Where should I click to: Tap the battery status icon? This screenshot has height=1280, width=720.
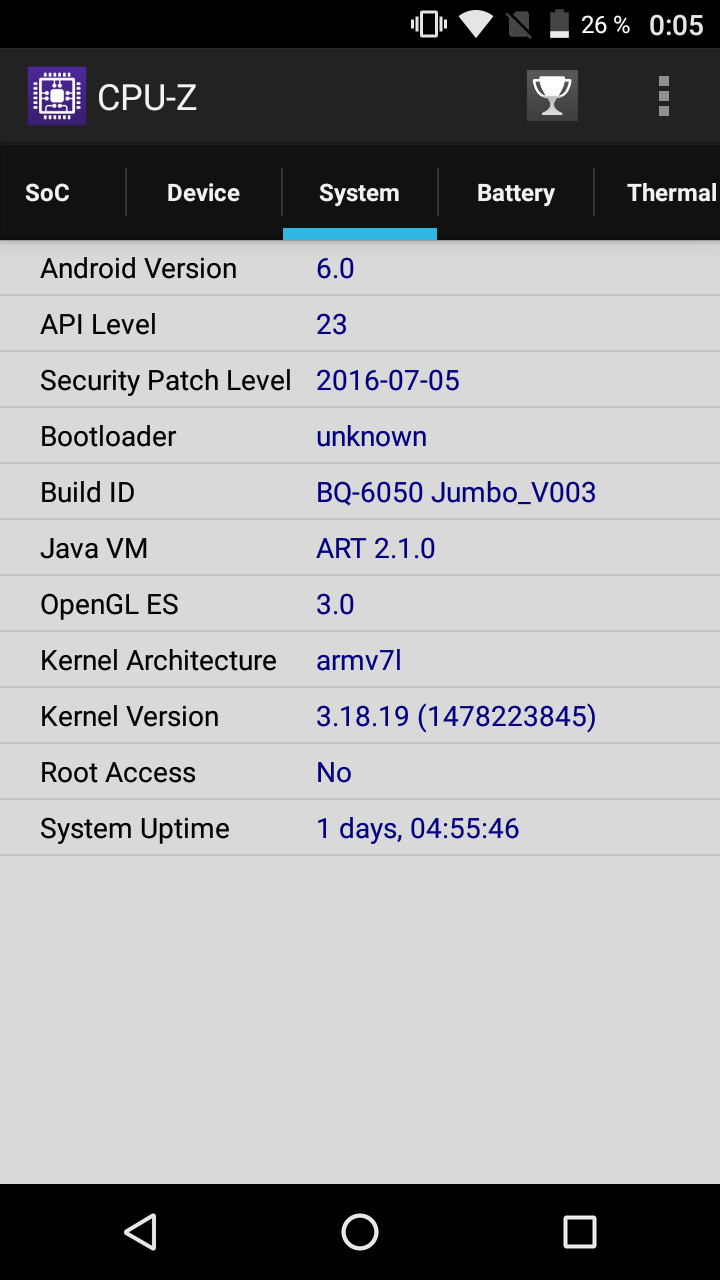[560, 24]
